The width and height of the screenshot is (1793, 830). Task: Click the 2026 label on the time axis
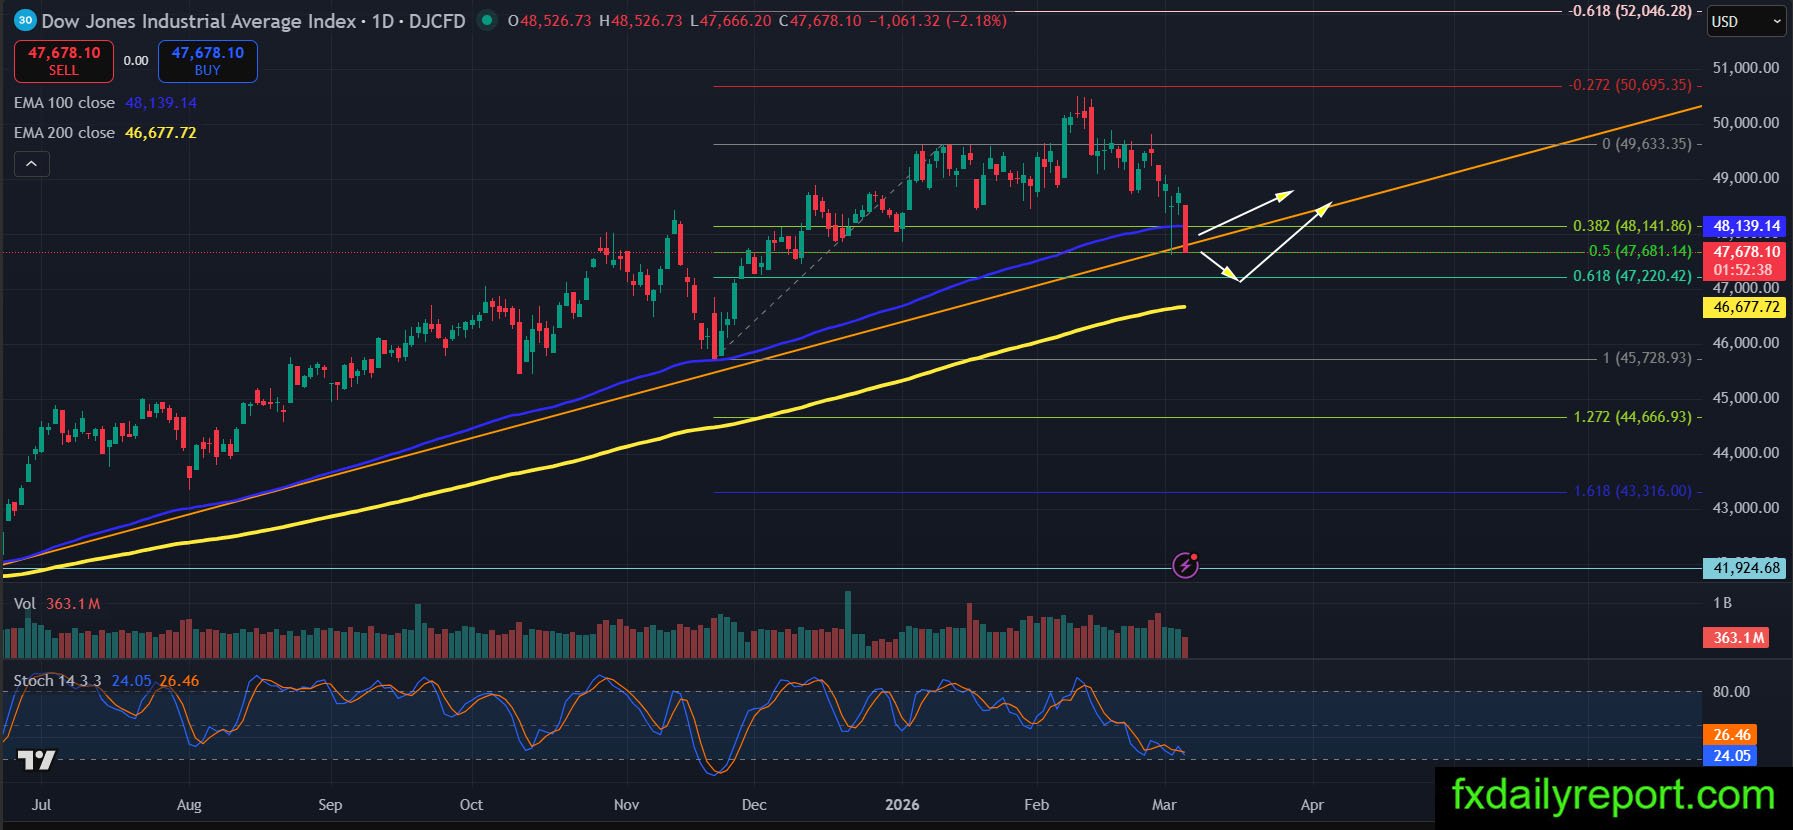click(x=902, y=805)
